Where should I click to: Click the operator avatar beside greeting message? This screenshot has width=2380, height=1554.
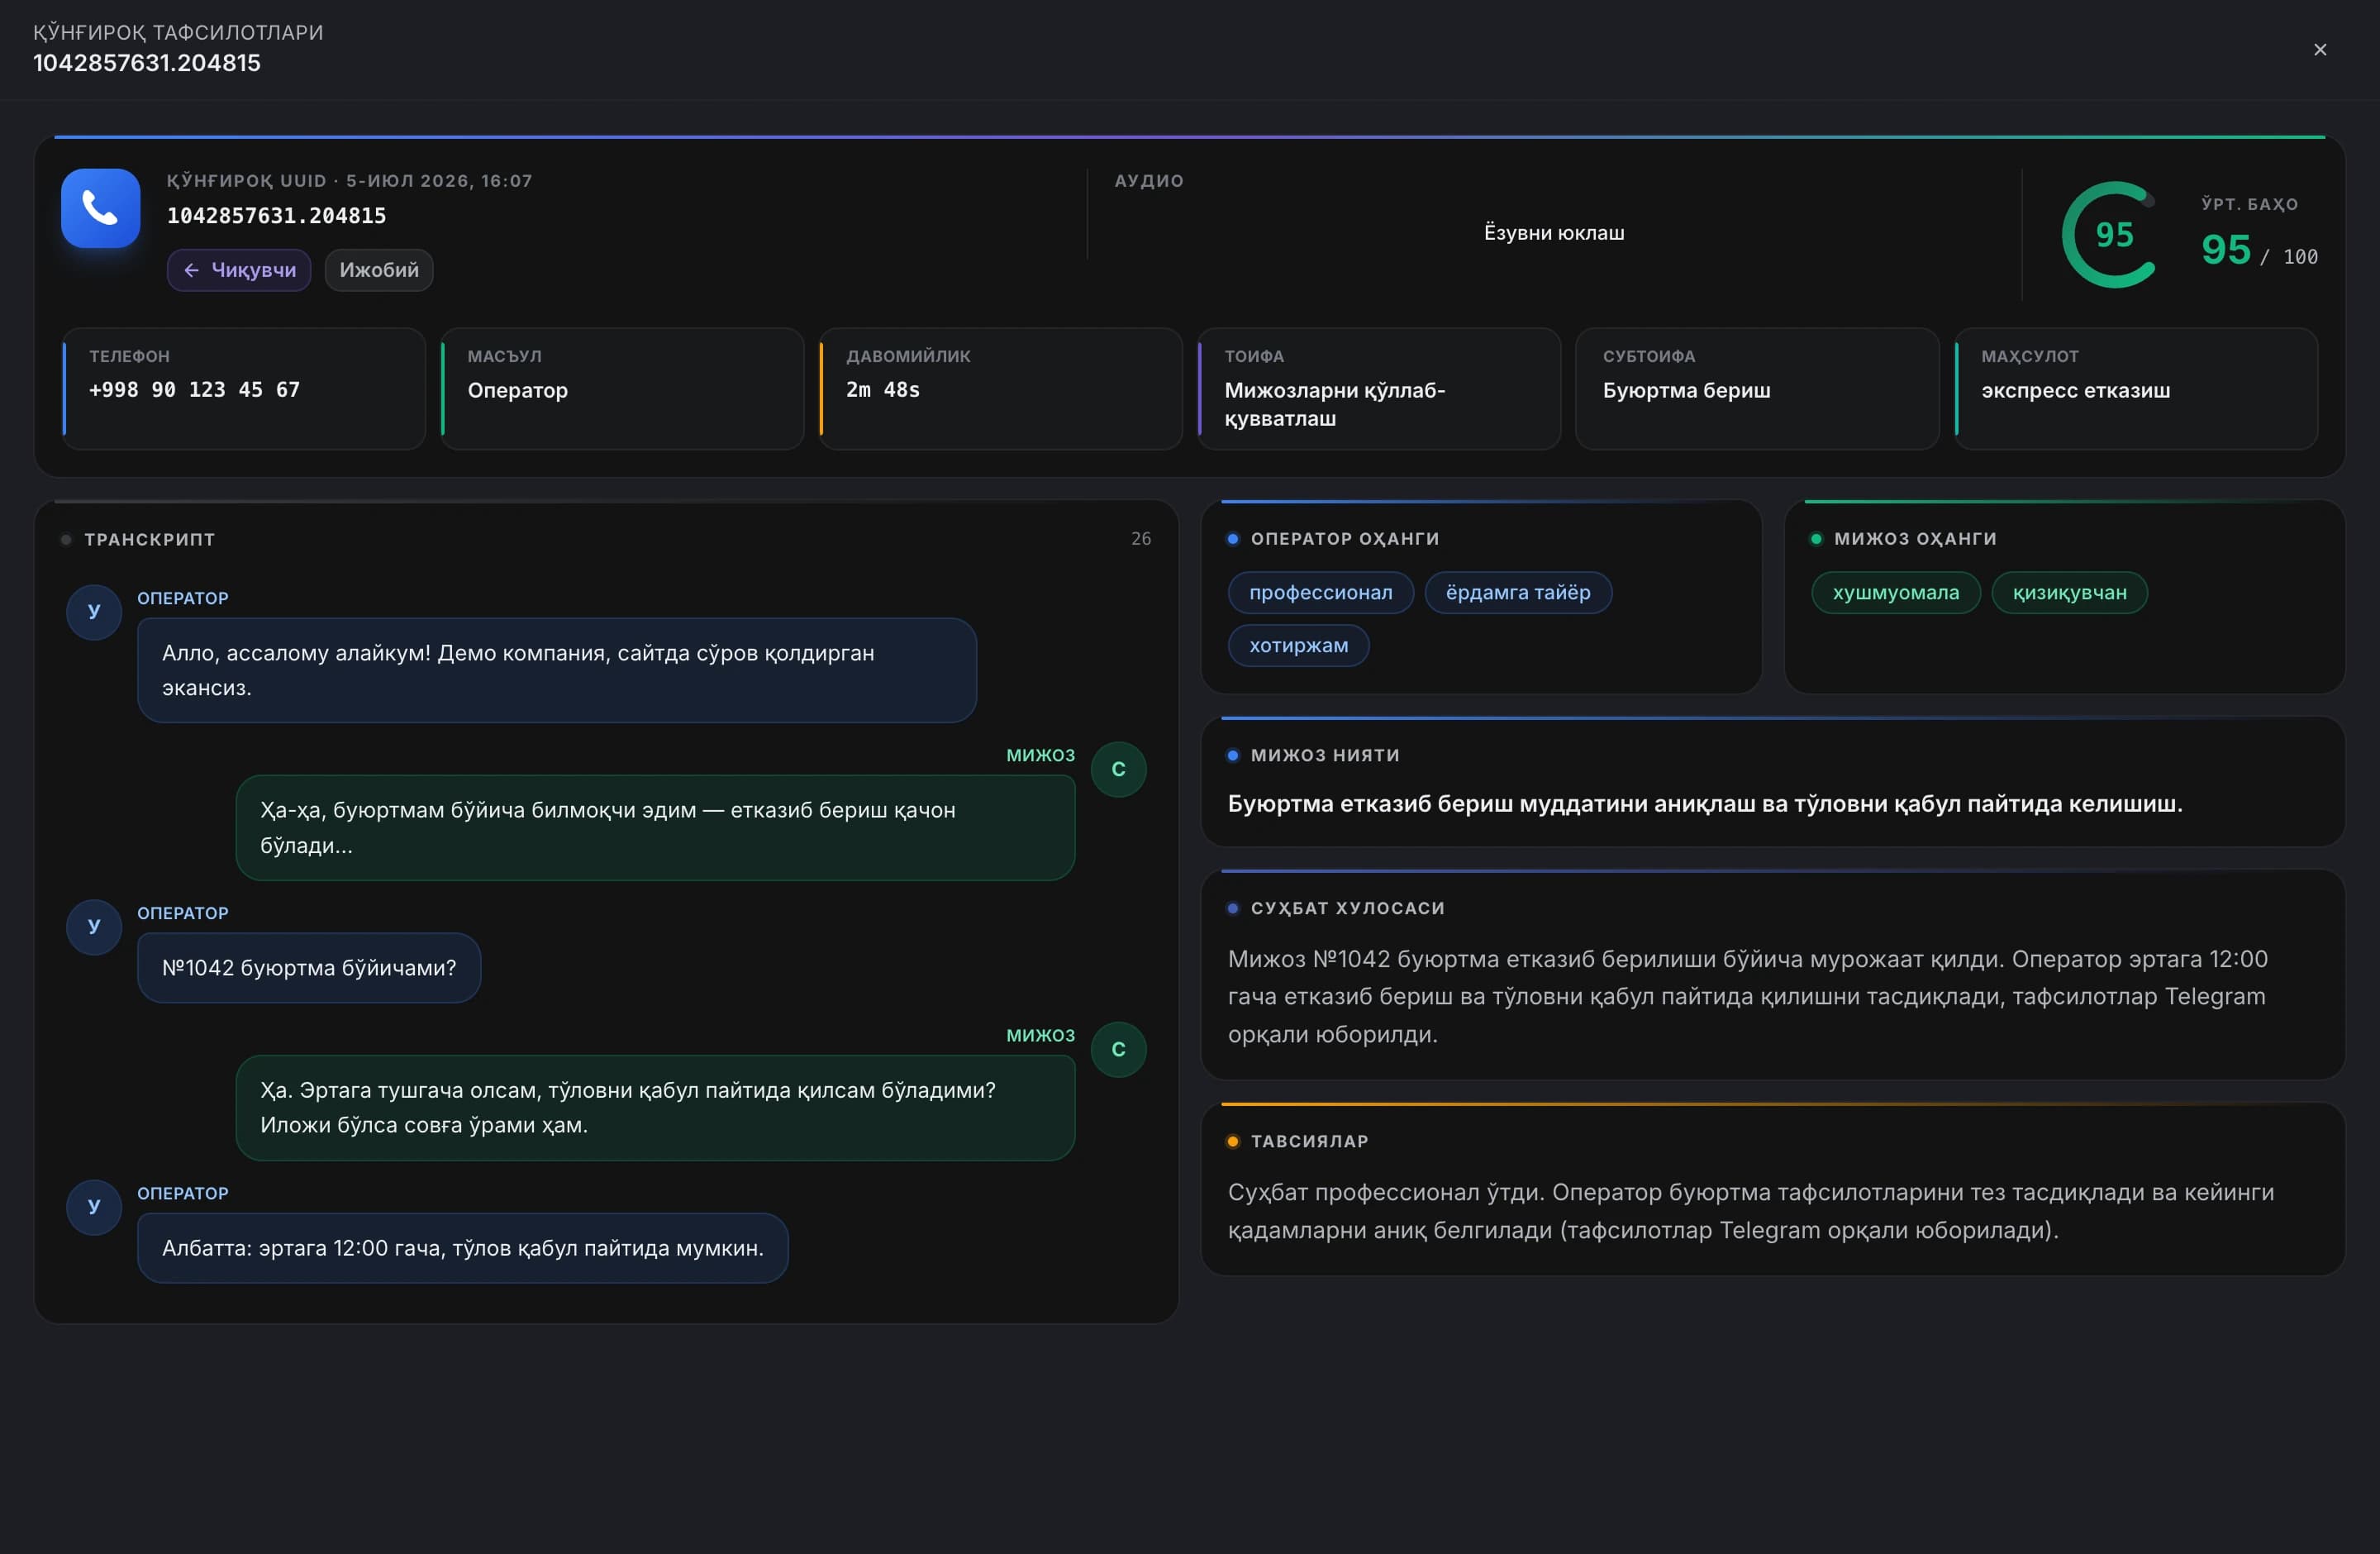[x=94, y=612]
